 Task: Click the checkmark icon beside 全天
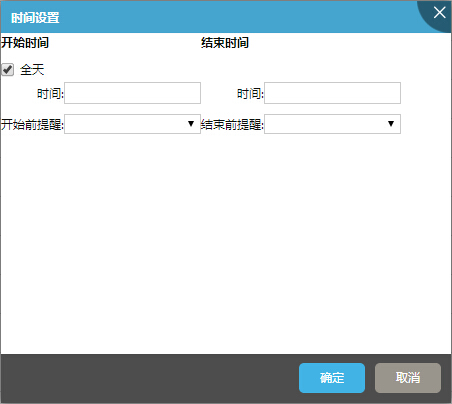(x=7, y=70)
